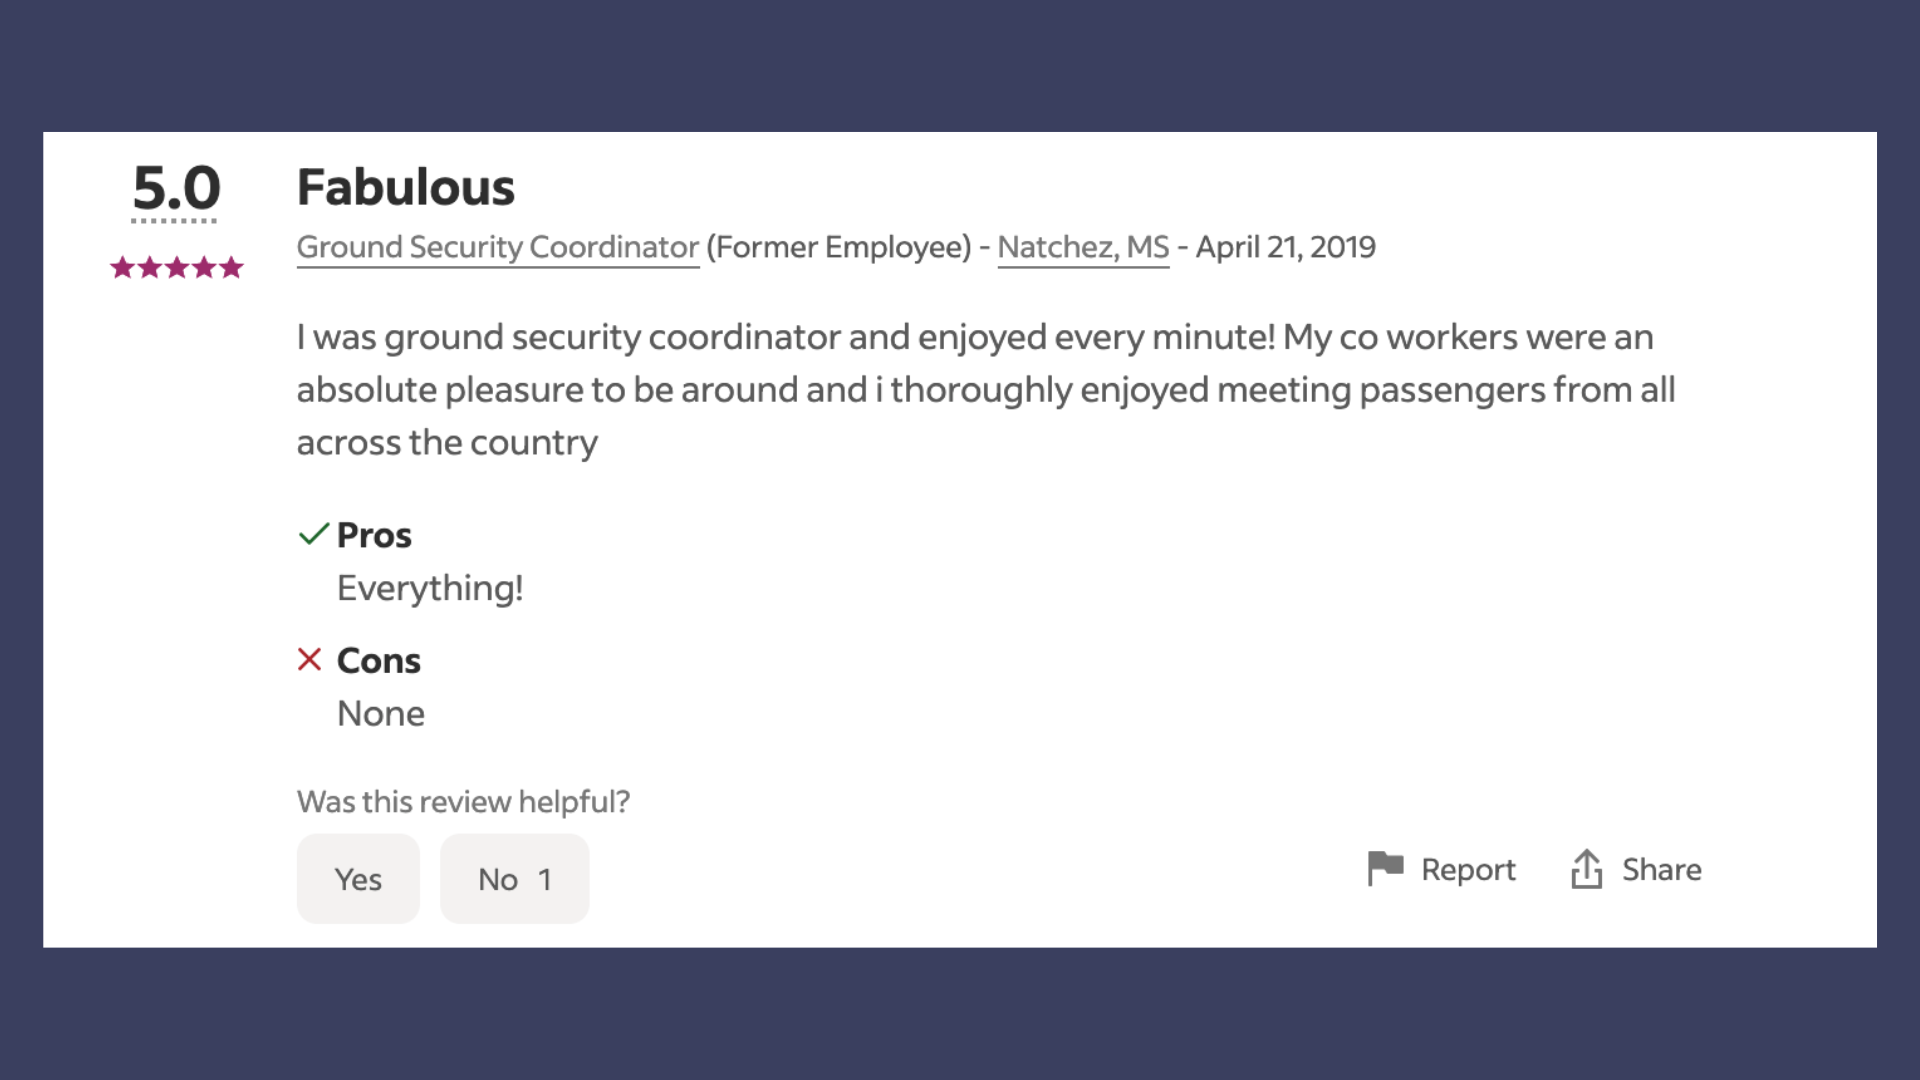The width and height of the screenshot is (1920, 1080).
Task: Click the April 21, 2019 date
Action: pos(1286,247)
